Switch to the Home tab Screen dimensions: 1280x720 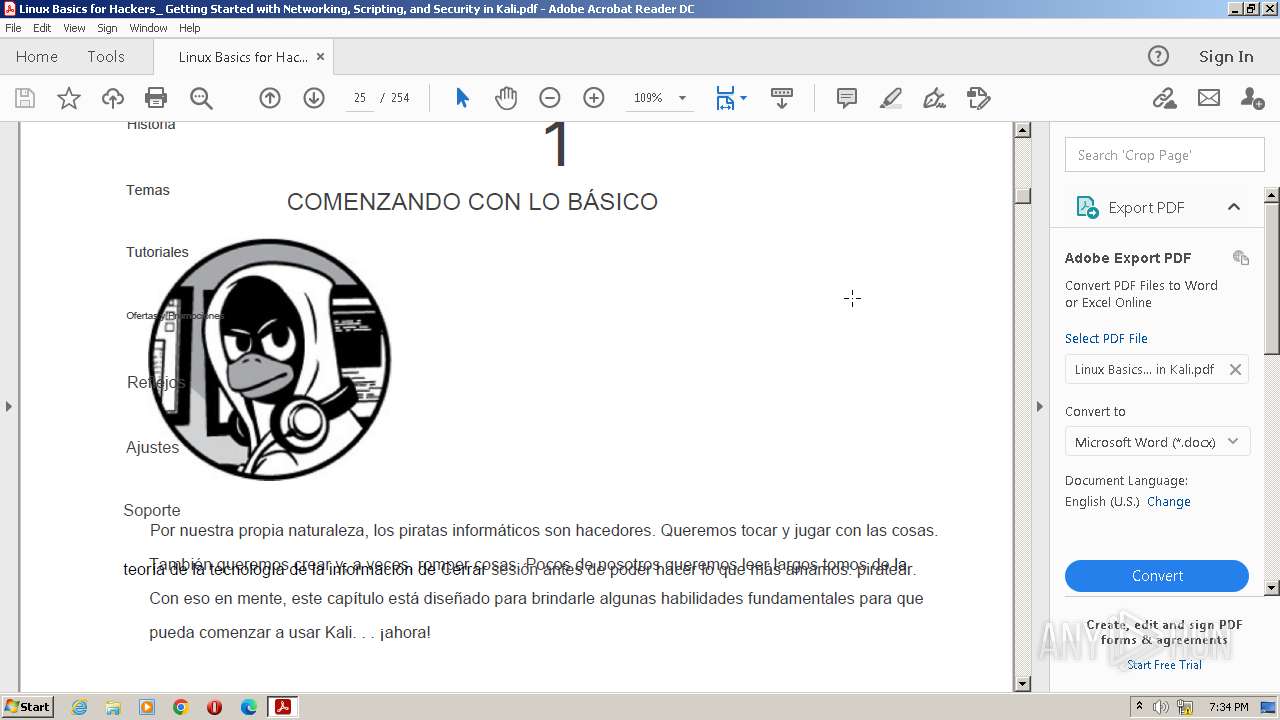click(37, 57)
